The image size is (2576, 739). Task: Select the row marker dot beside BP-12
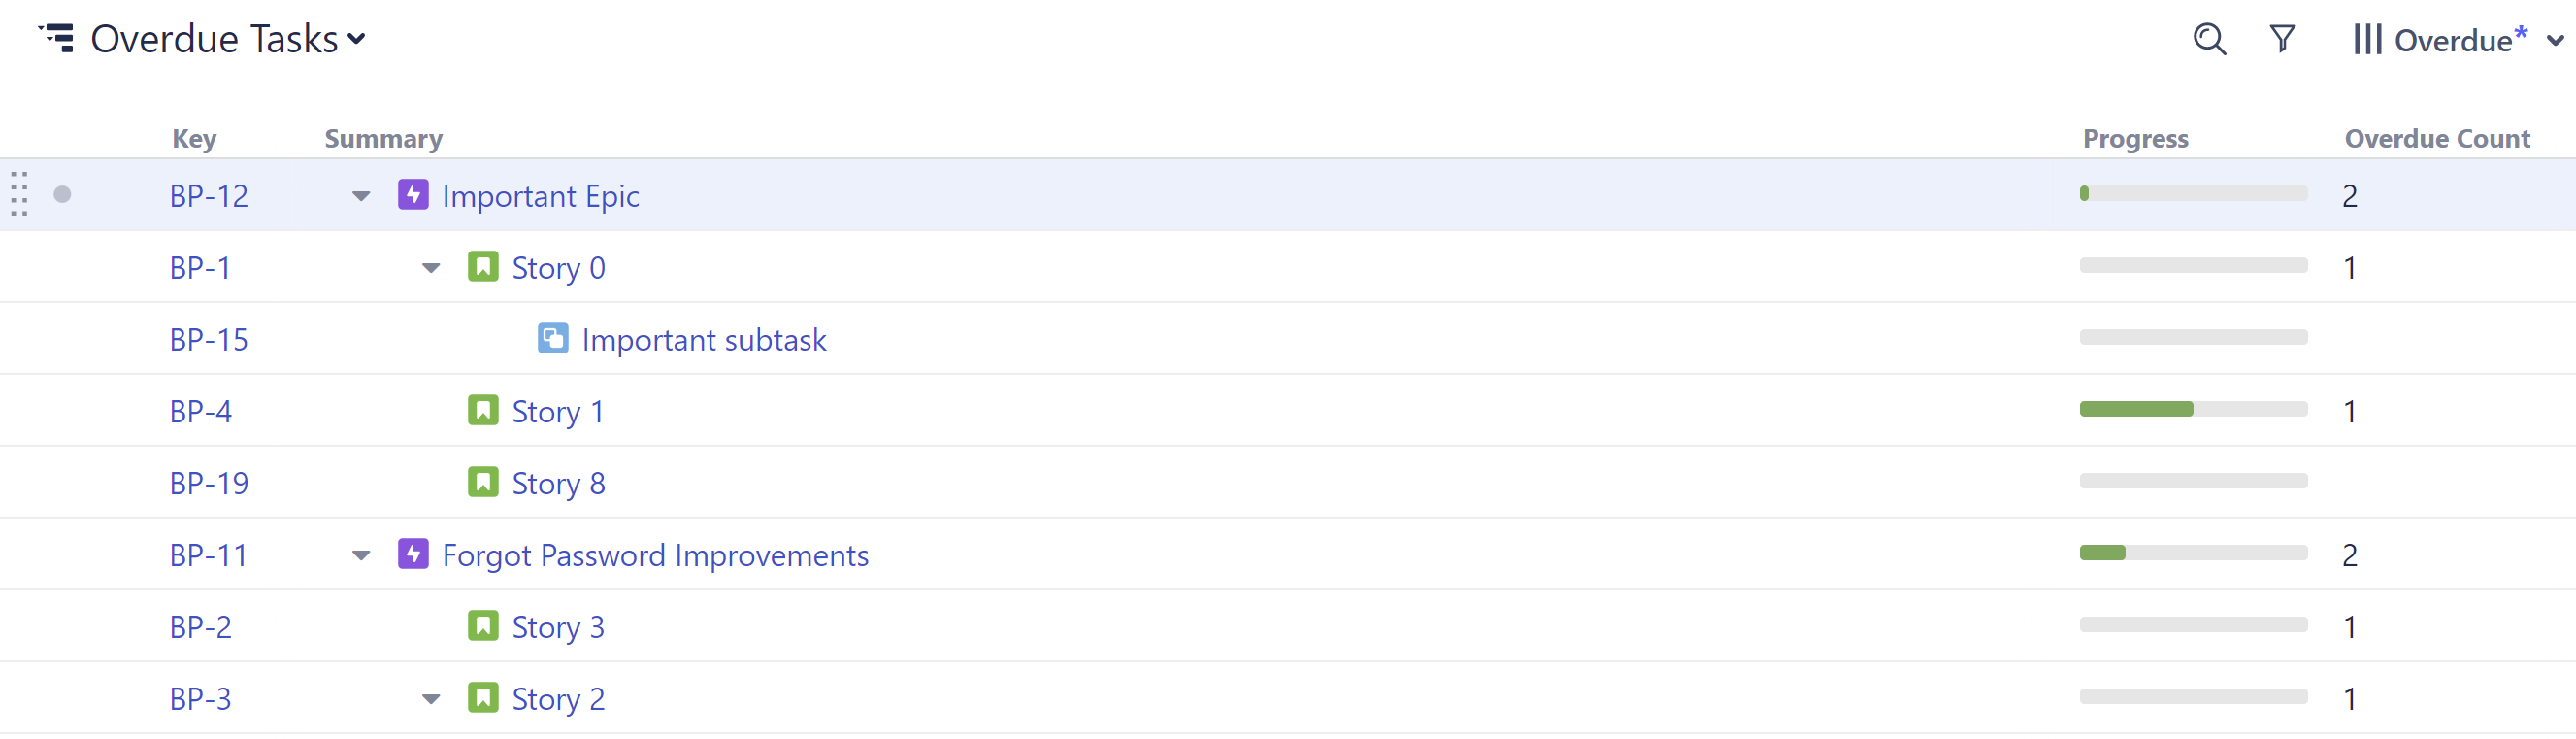pos(62,195)
